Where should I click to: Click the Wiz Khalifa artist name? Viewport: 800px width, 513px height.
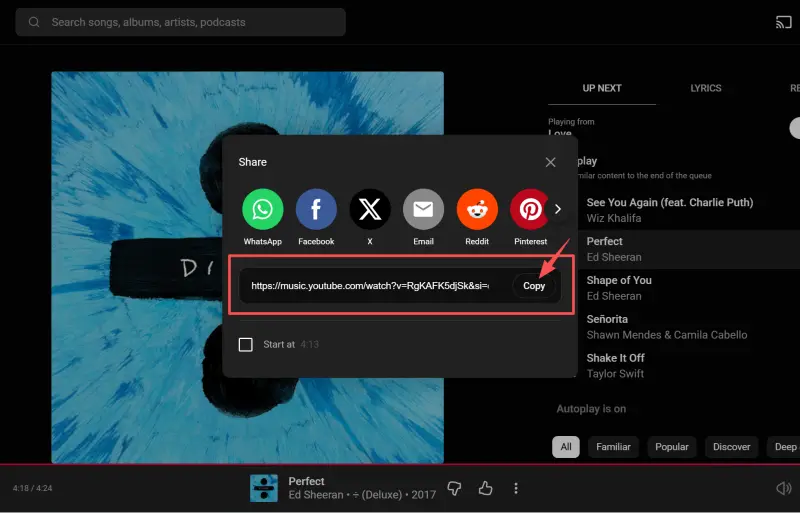tap(614, 218)
